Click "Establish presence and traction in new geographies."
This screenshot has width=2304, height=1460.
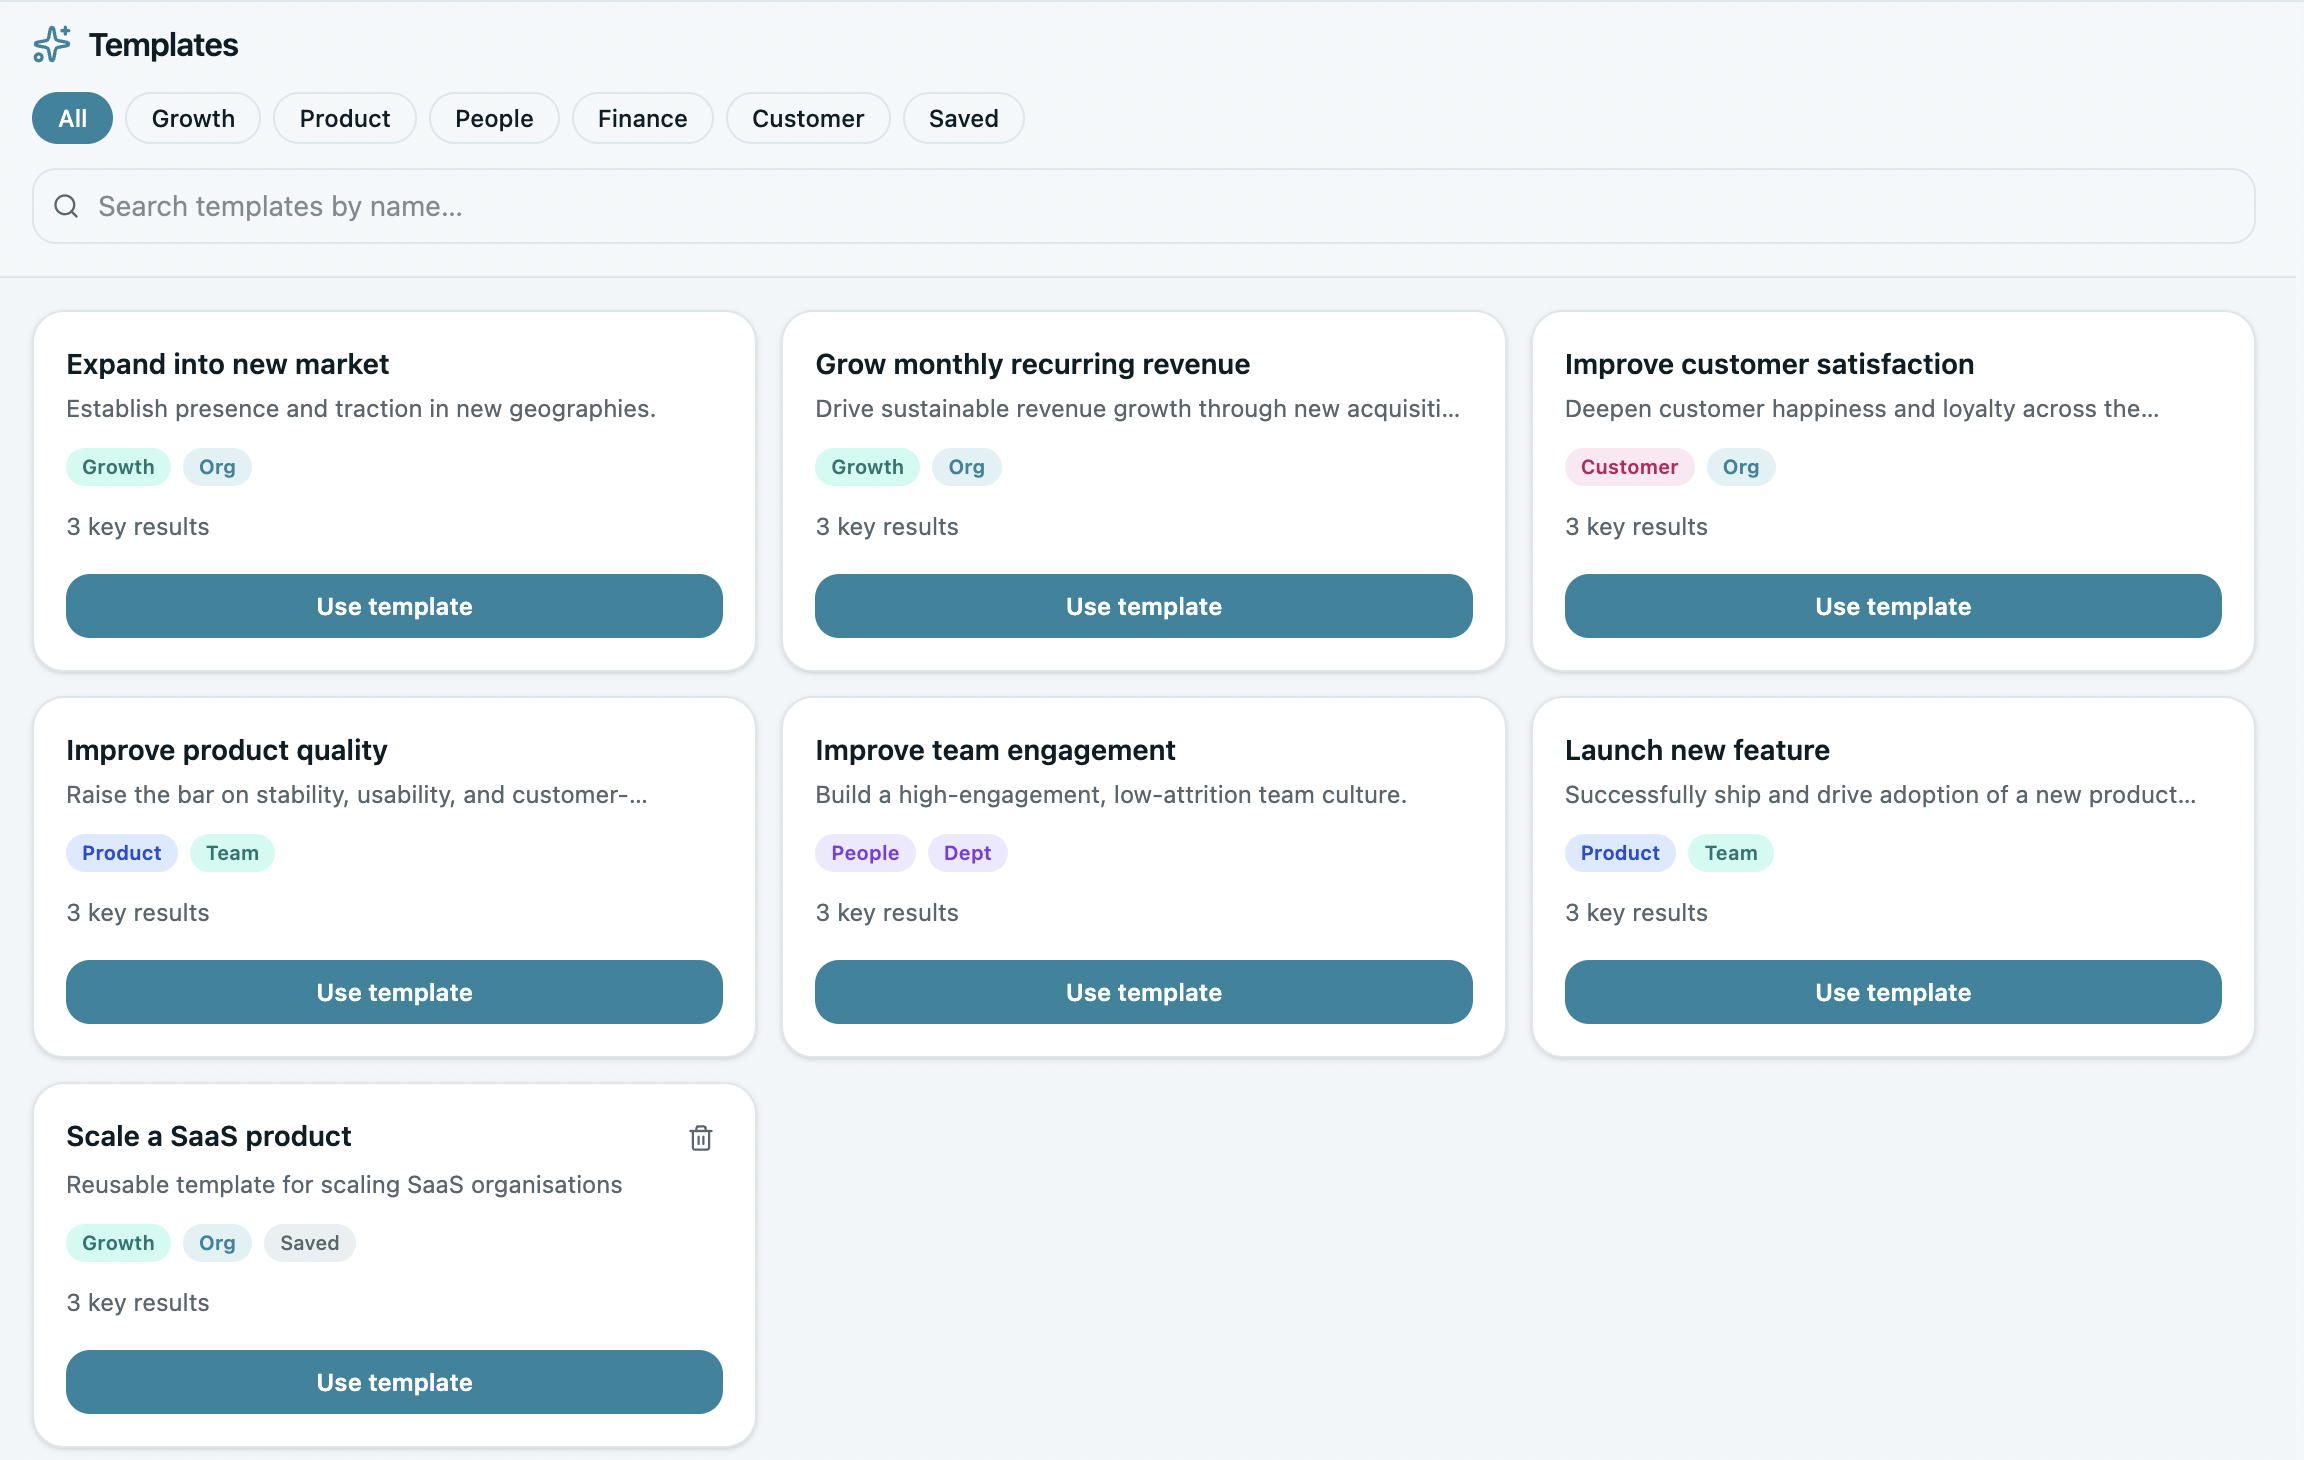(361, 409)
